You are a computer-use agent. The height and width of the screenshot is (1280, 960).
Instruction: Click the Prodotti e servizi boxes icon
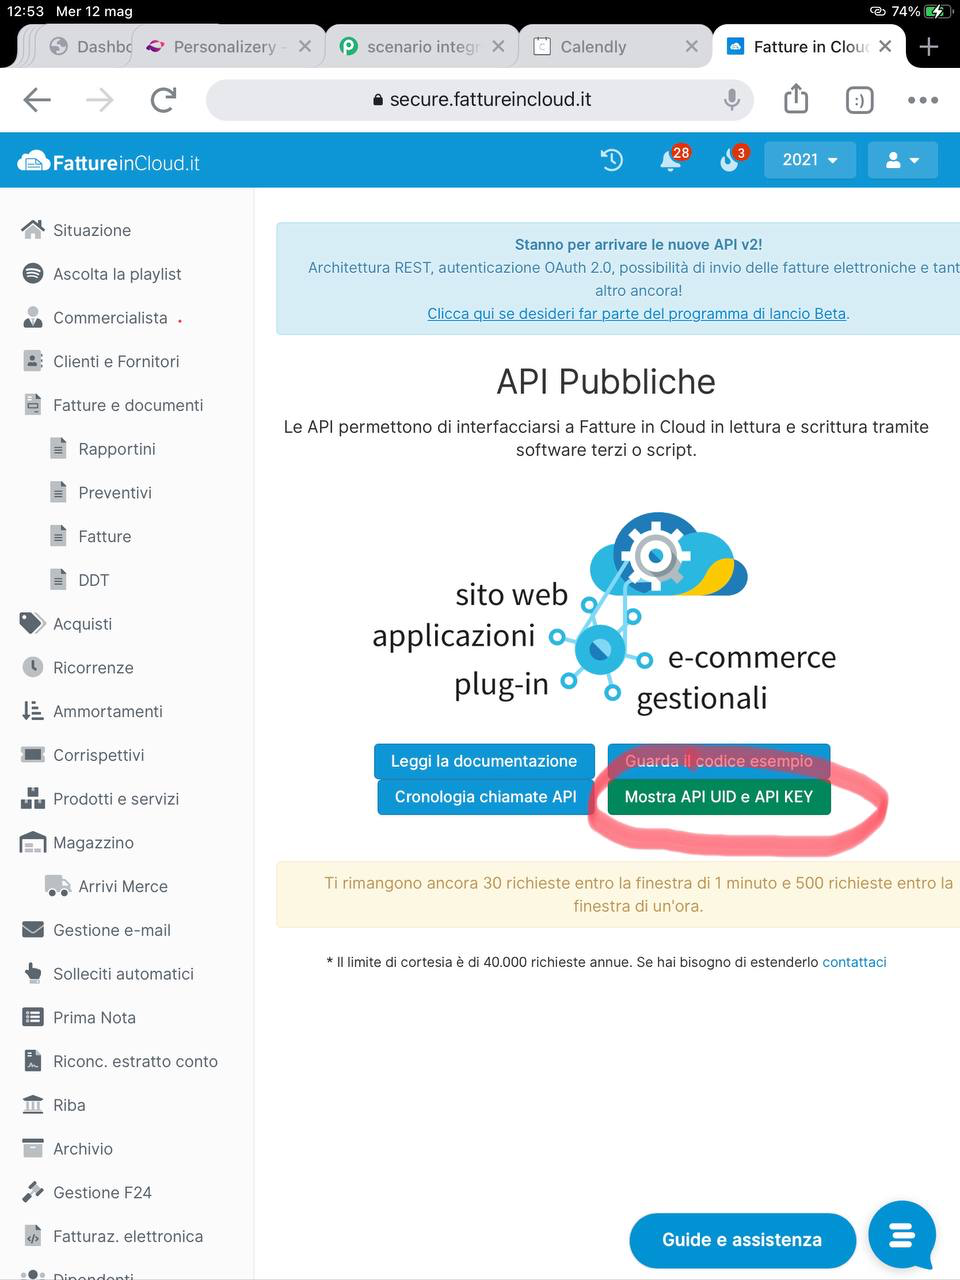tap(33, 798)
